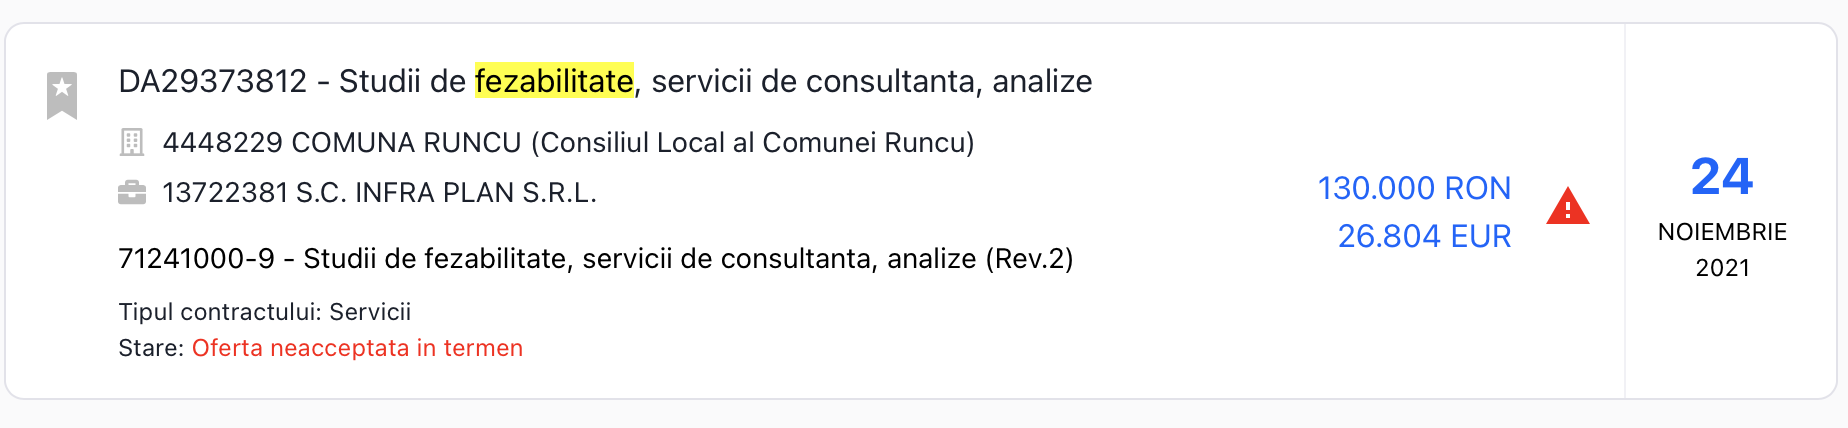1848x428 pixels.
Task: Click the highlighted word fezabilitate
Action: [x=554, y=81]
